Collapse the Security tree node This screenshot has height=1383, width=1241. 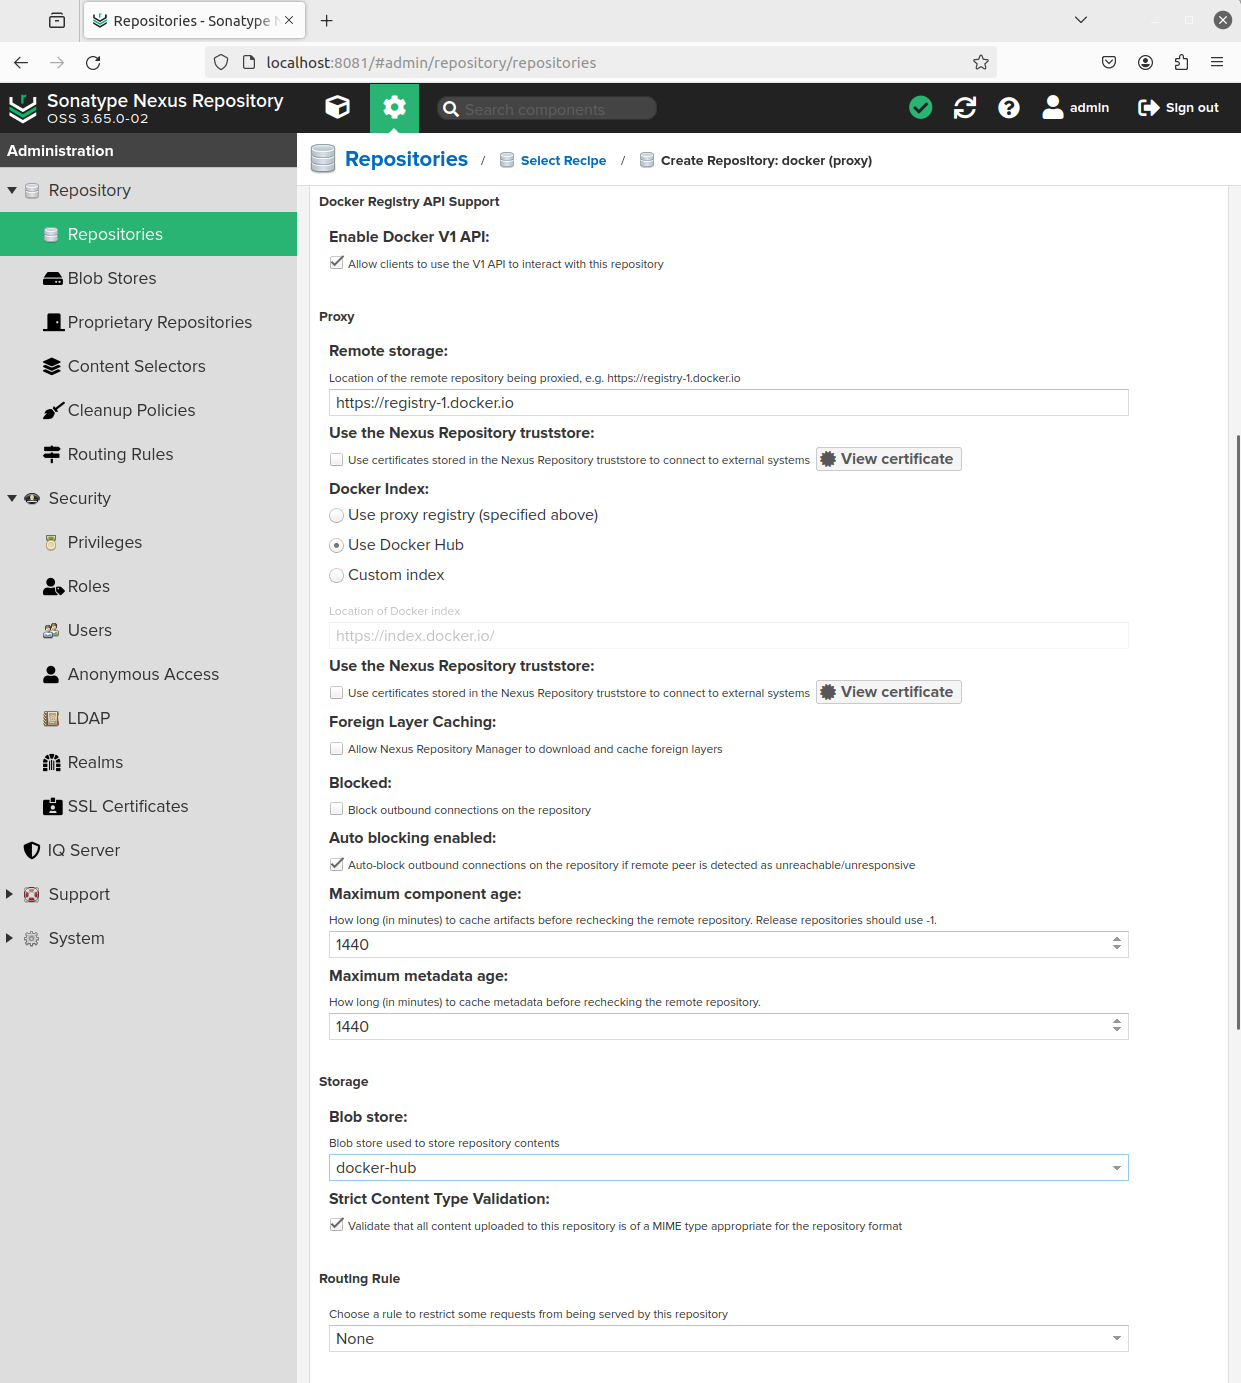click(x=12, y=498)
